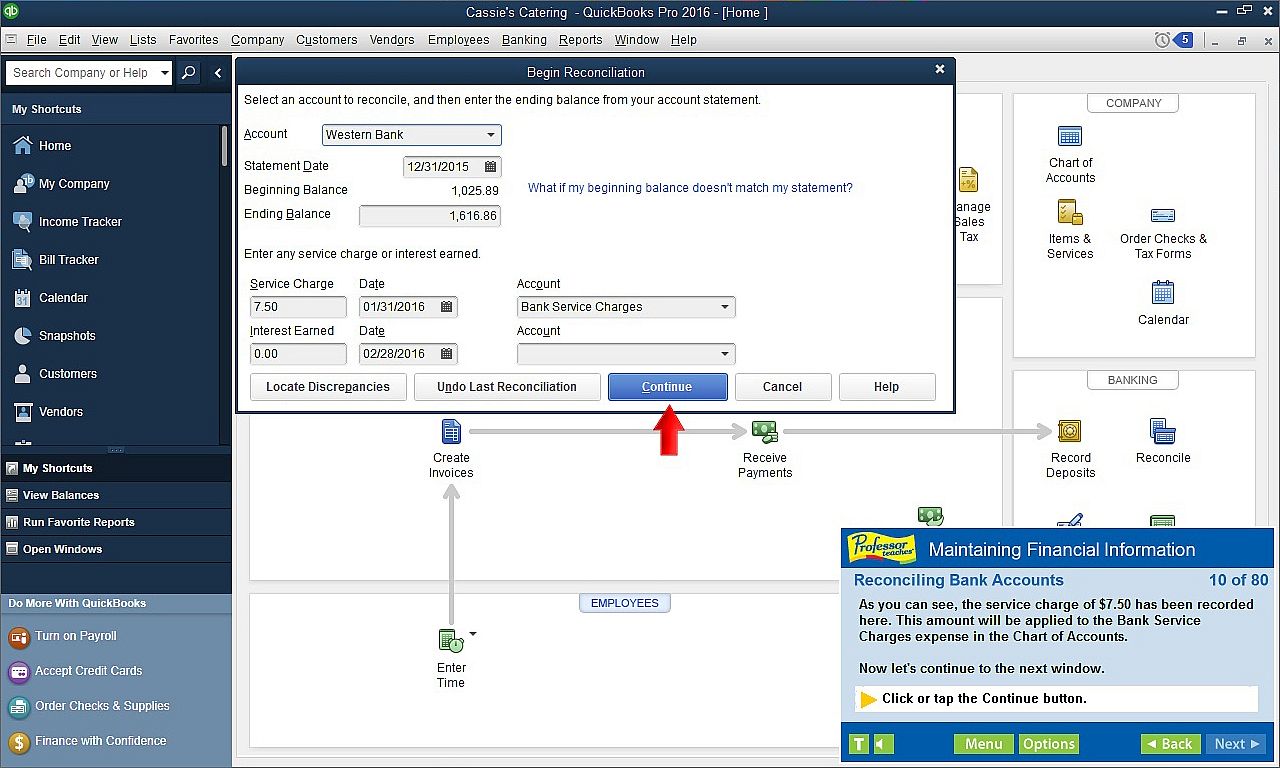Open the Reports menu
This screenshot has height=768, width=1280.
(x=580, y=40)
